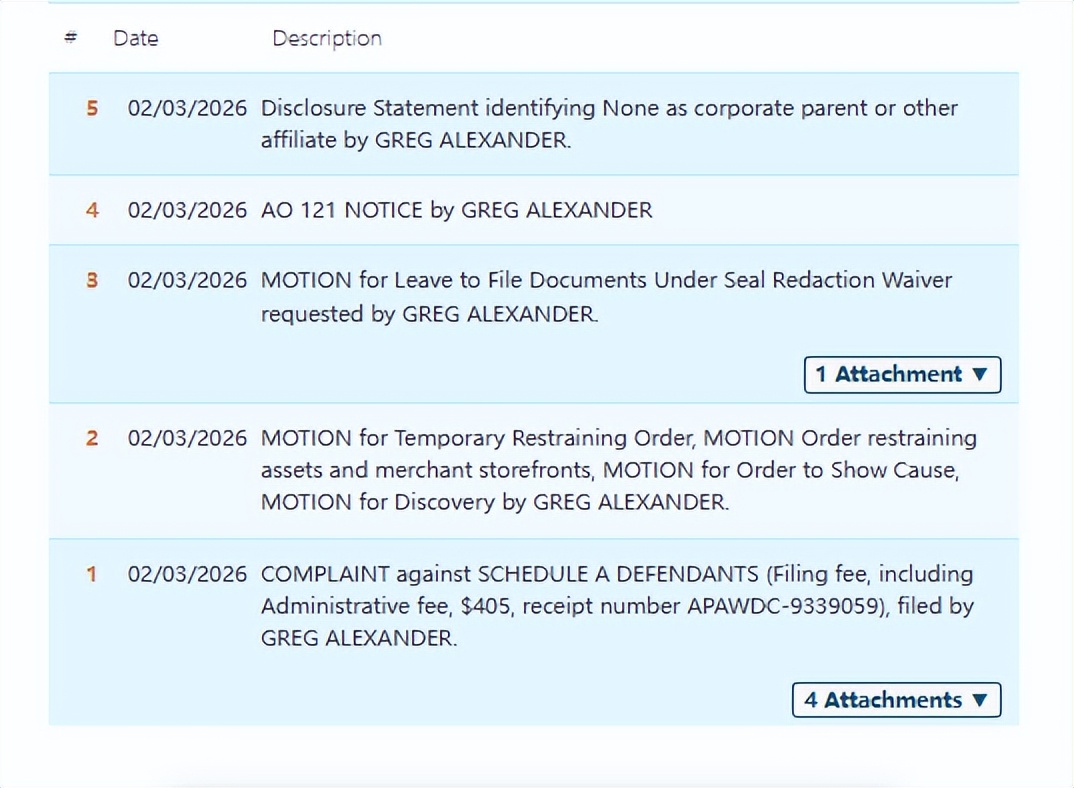Select the AO 121 NOTICE description
This screenshot has height=788, width=1074.
point(456,210)
